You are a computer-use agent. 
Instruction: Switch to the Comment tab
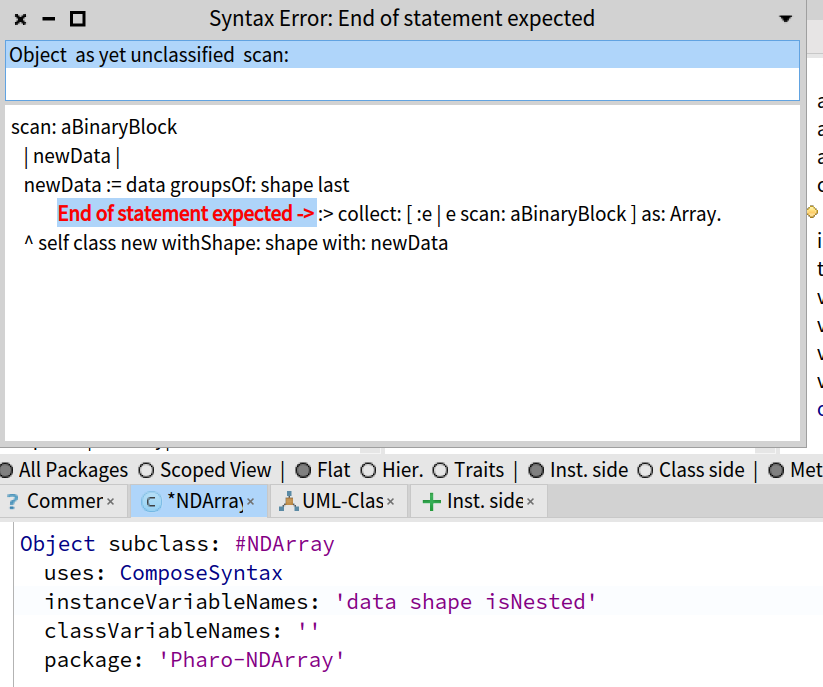(x=64, y=501)
